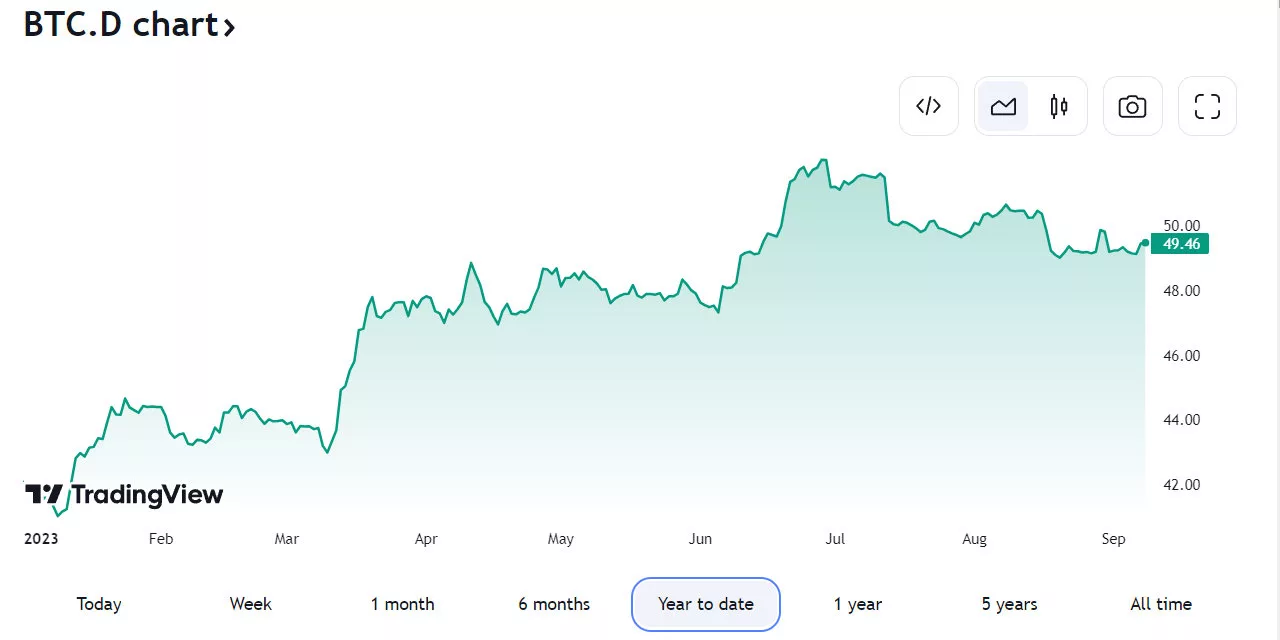Click the 49.46 current price label
This screenshot has height=640, width=1280.
click(x=1180, y=243)
